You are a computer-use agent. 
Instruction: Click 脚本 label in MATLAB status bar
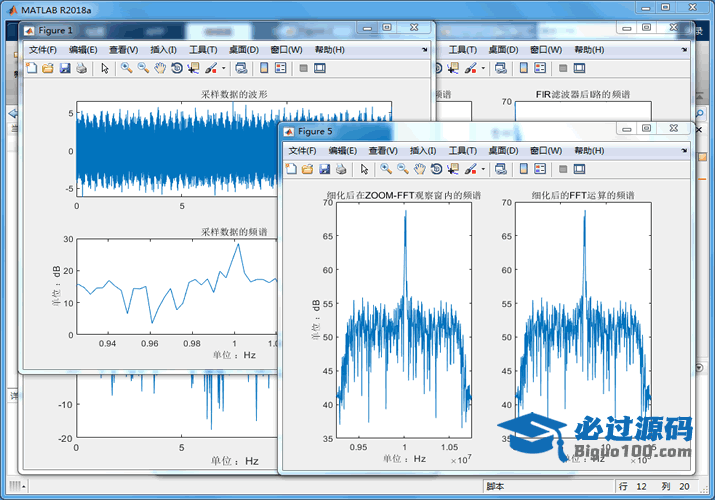point(495,486)
